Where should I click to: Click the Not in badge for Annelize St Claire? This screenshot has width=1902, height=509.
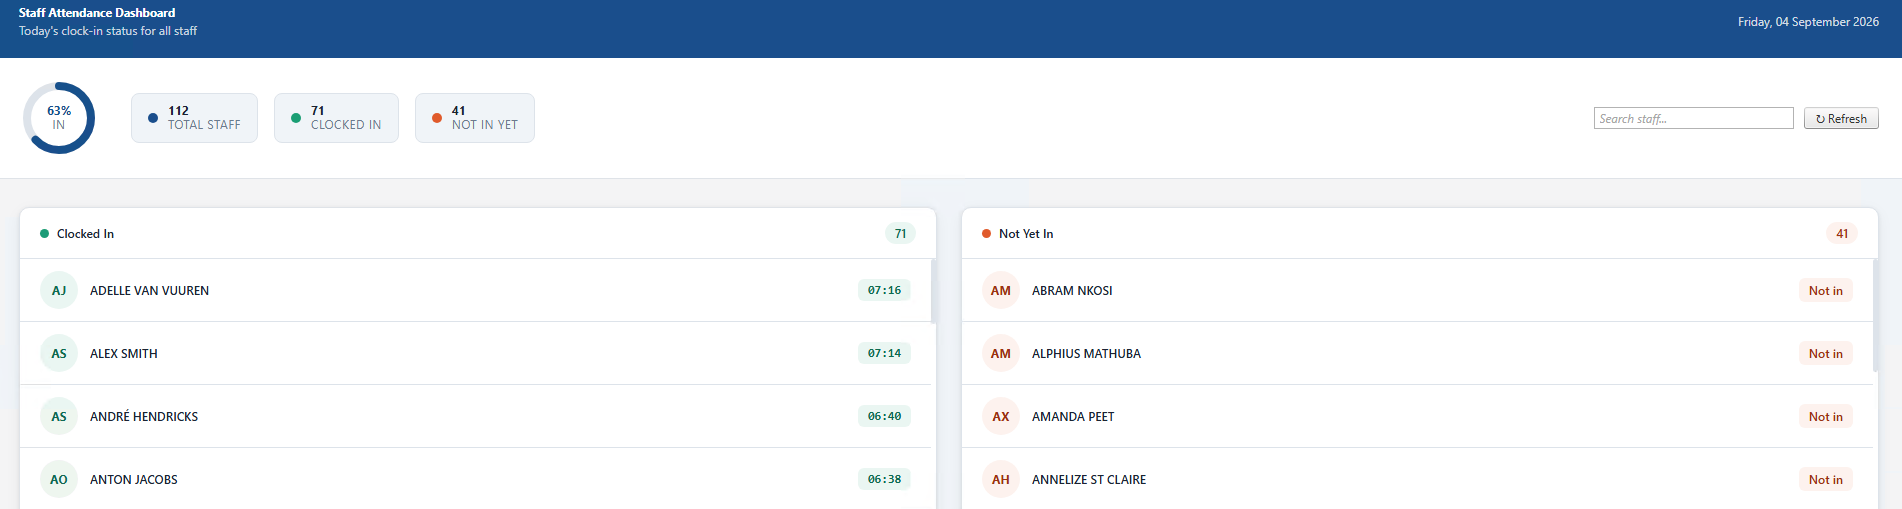click(1825, 479)
